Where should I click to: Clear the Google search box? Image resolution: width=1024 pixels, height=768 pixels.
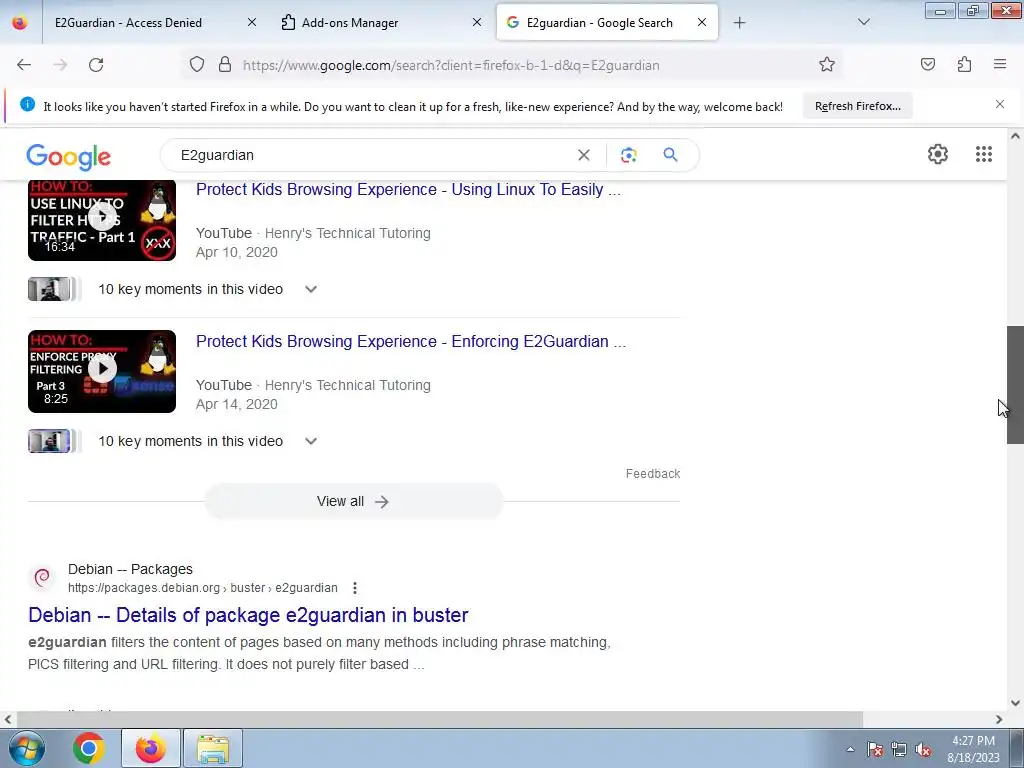[584, 155]
